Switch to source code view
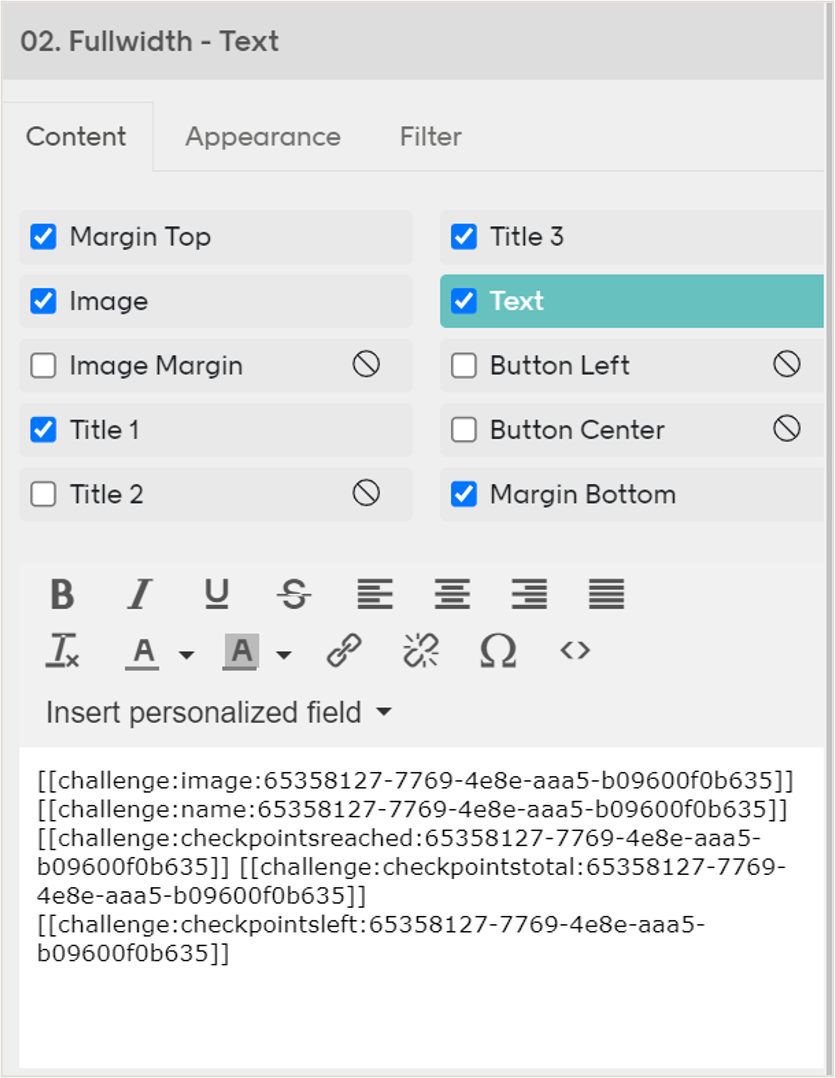 tap(575, 651)
